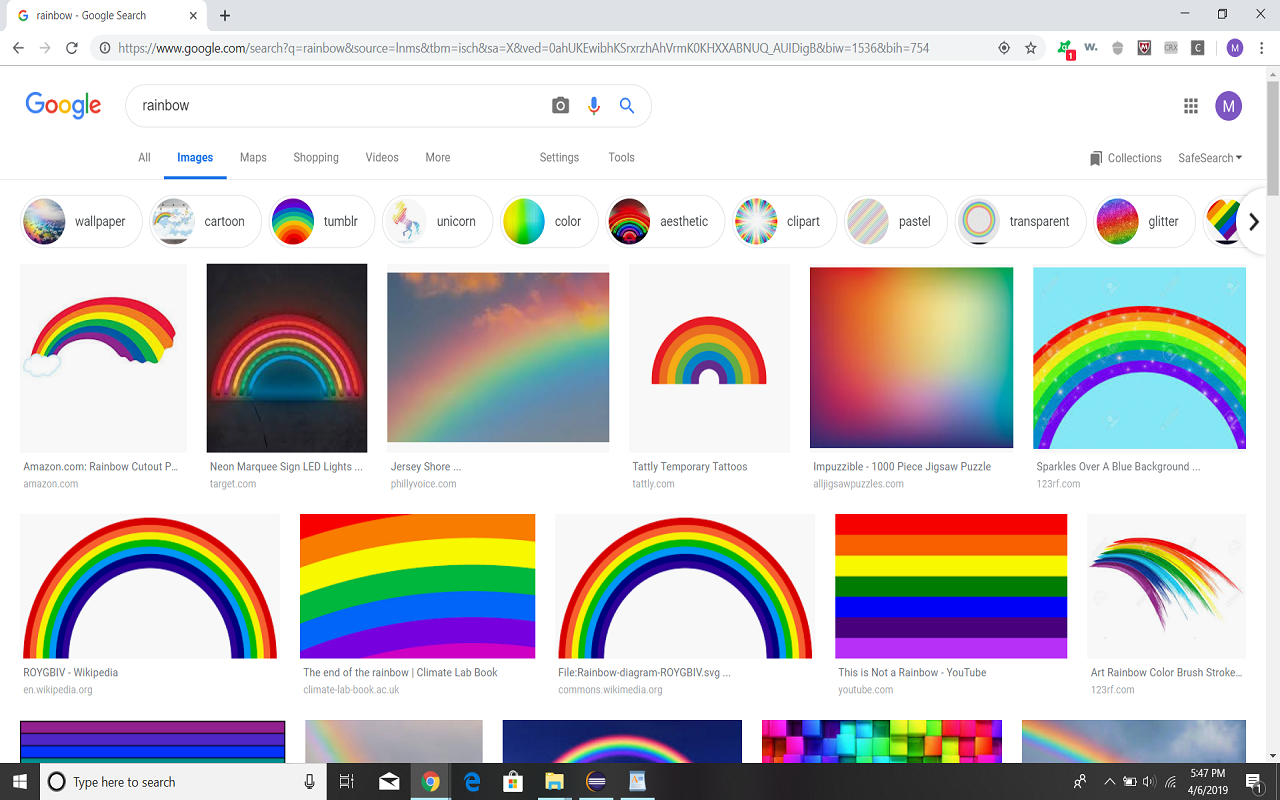
Task: Click the blue magnifier search button
Action: 627,106
